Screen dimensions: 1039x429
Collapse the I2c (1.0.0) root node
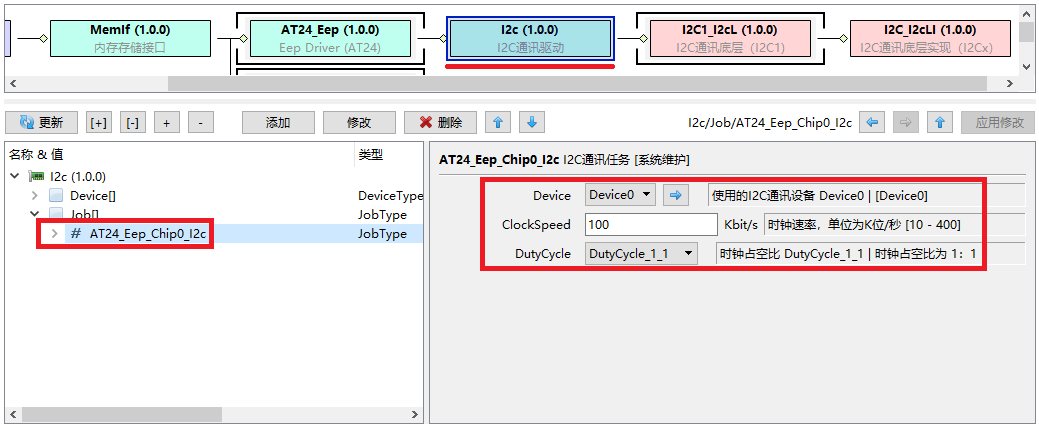point(16,177)
